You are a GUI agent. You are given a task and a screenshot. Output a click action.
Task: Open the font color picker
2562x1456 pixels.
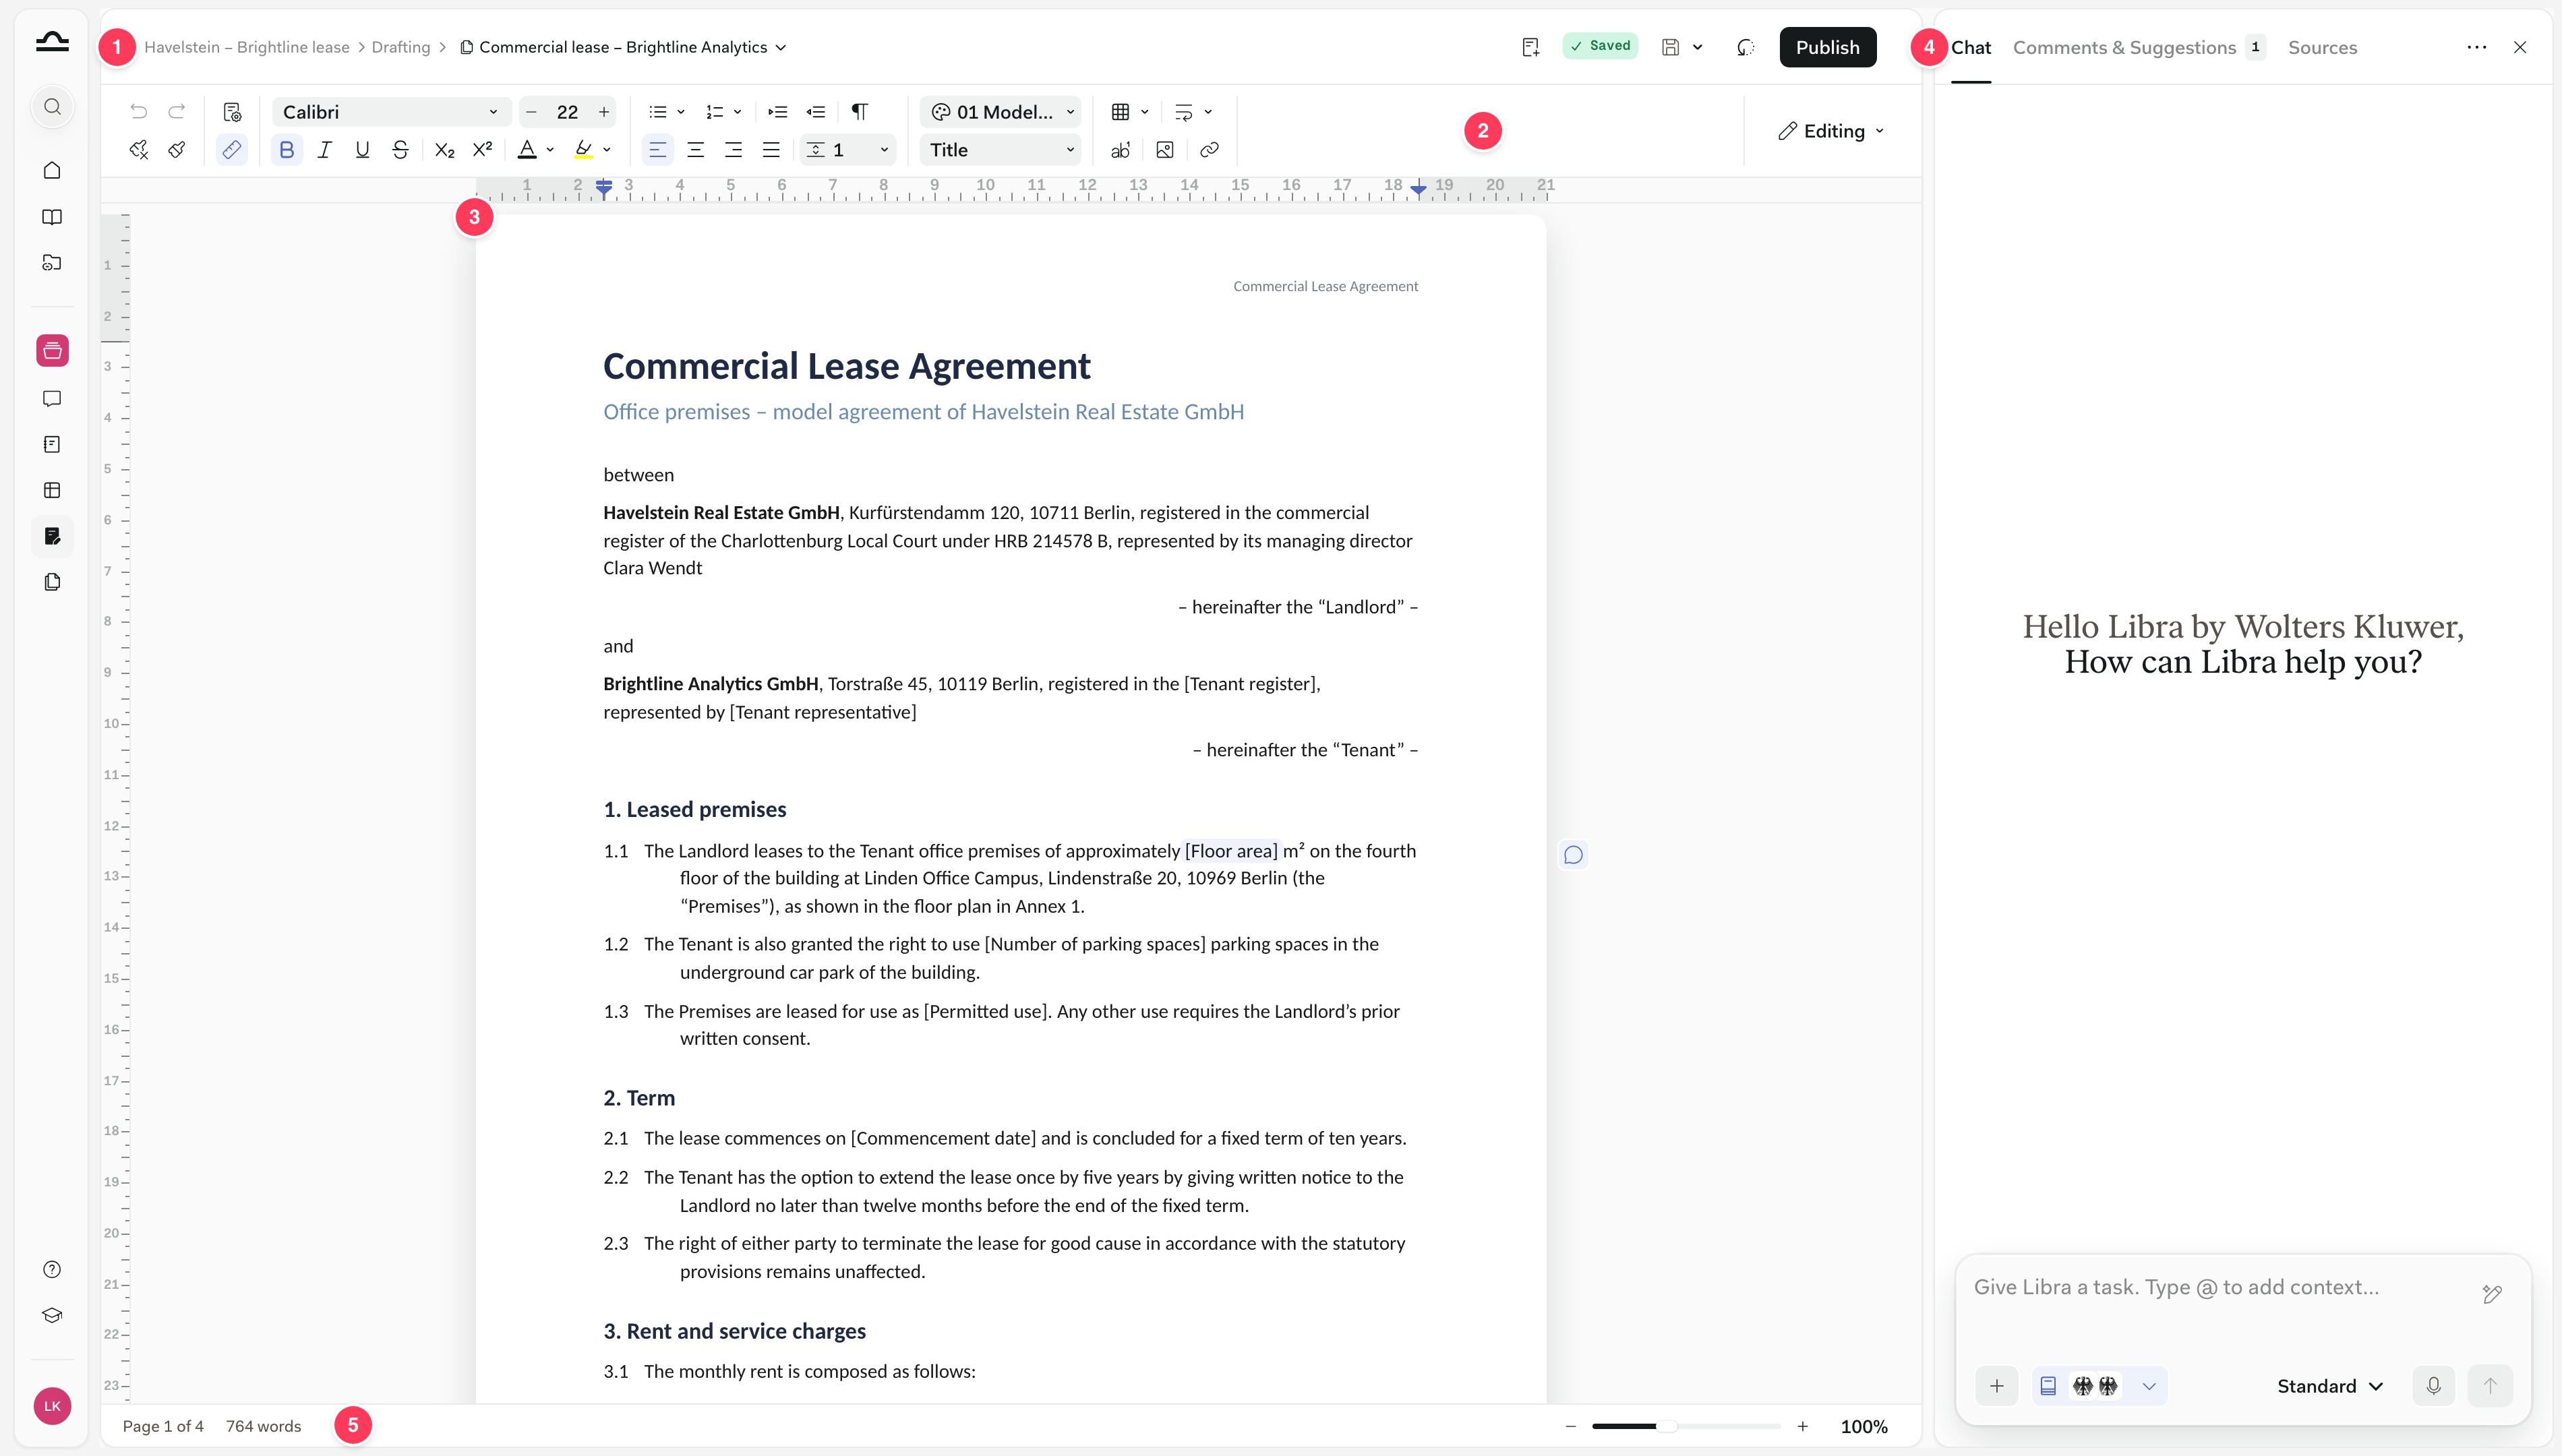(535, 150)
